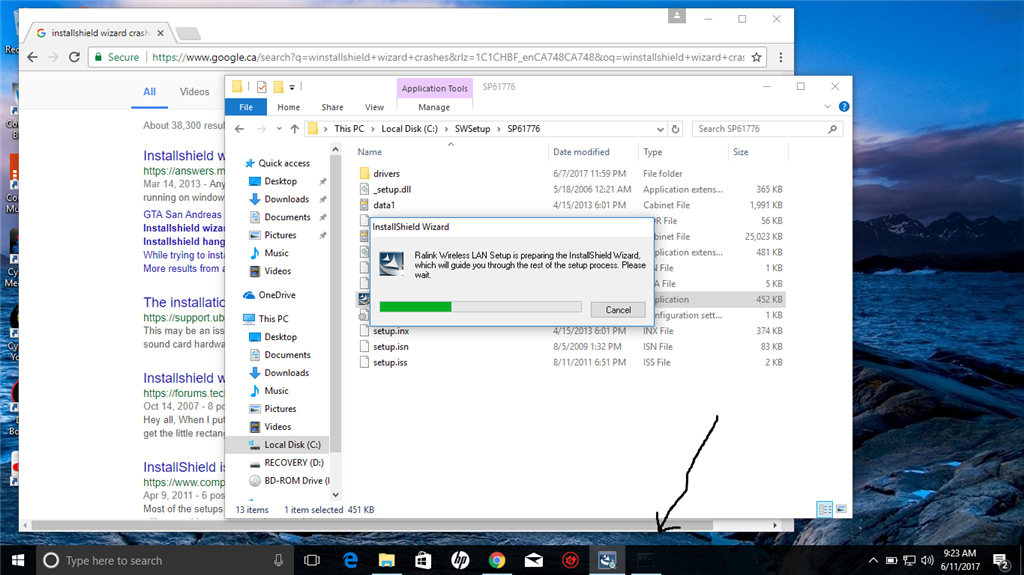This screenshot has height=575, width=1024.
Task: Reload the Chrome page
Action: (x=74, y=58)
